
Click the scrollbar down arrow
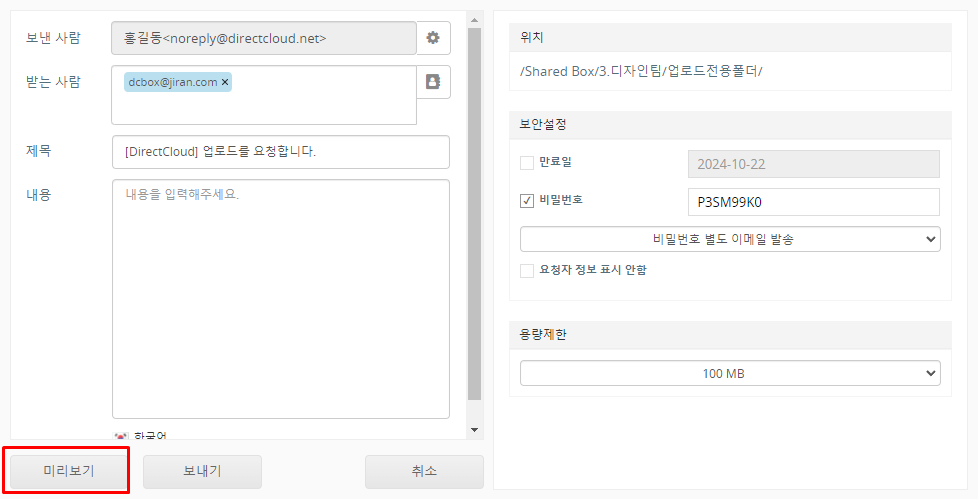coord(475,430)
